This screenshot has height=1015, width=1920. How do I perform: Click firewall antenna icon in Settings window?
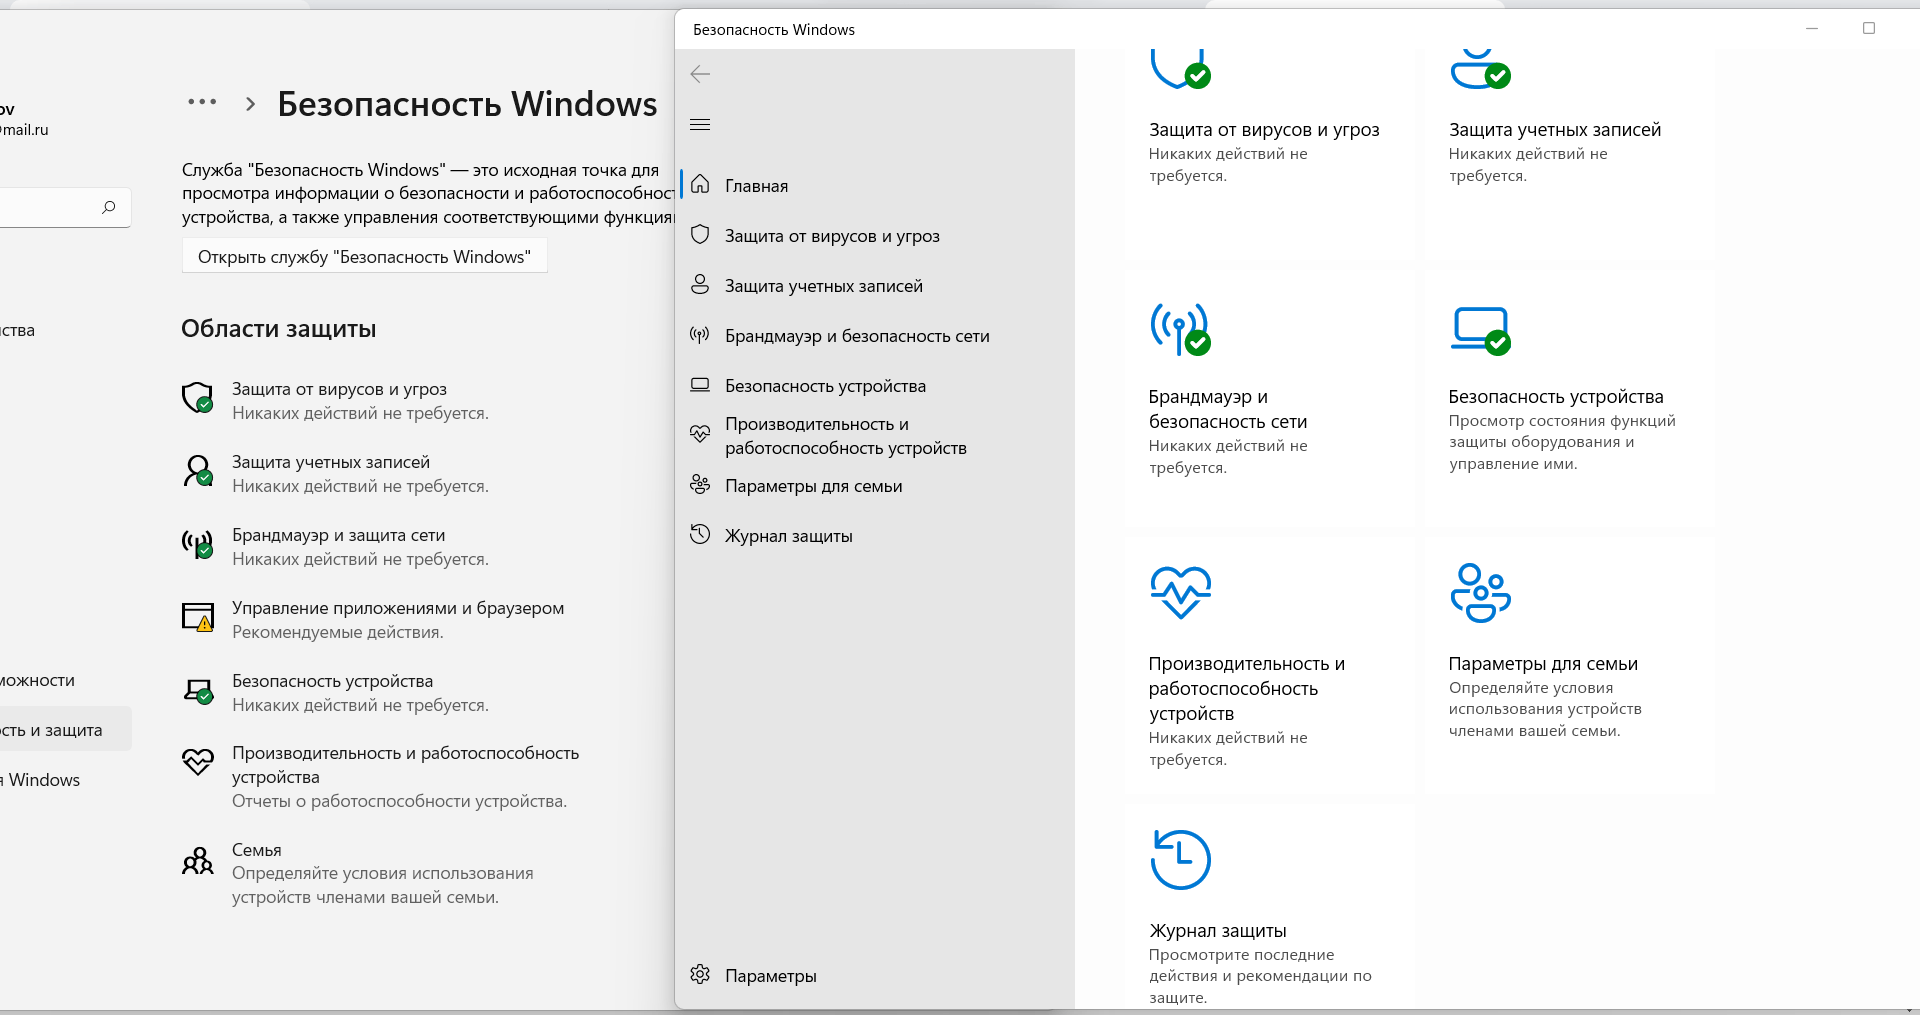(198, 544)
